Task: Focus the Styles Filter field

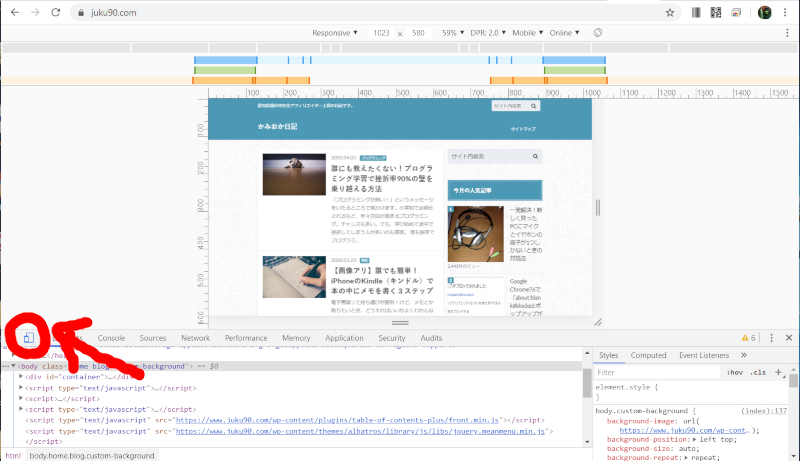Action: coord(657,372)
